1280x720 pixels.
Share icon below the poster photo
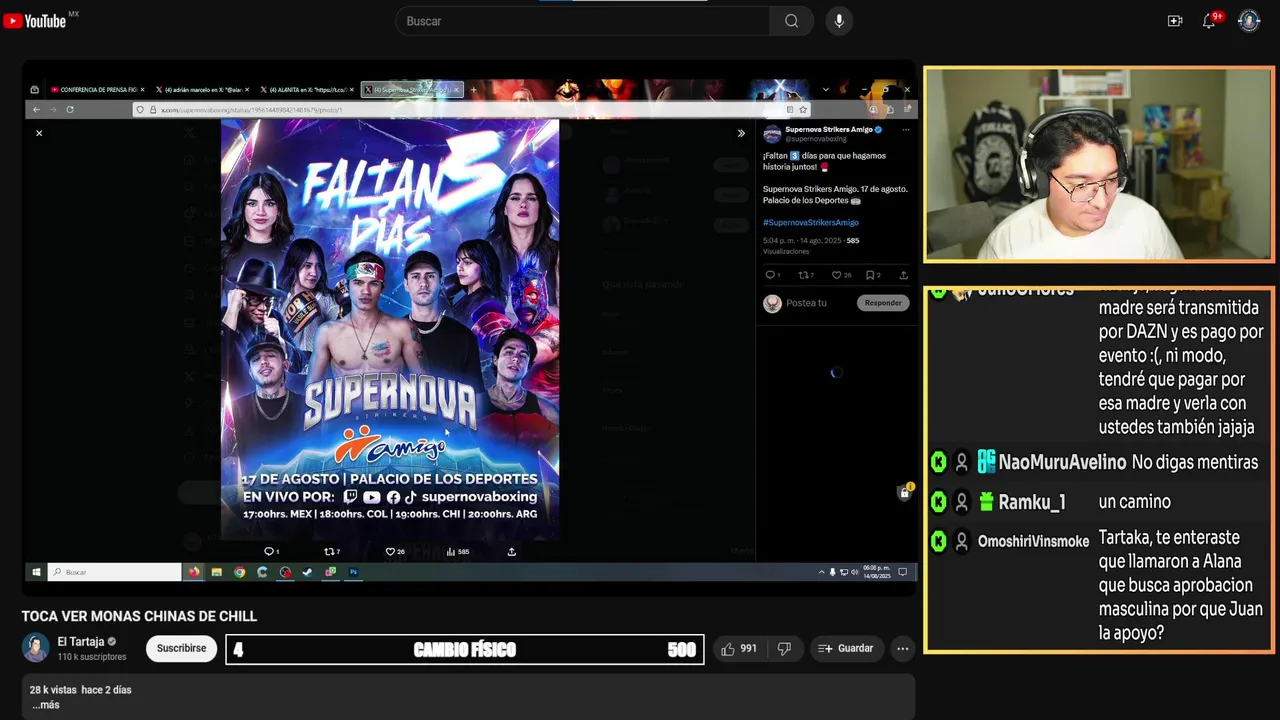pyautogui.click(x=512, y=551)
